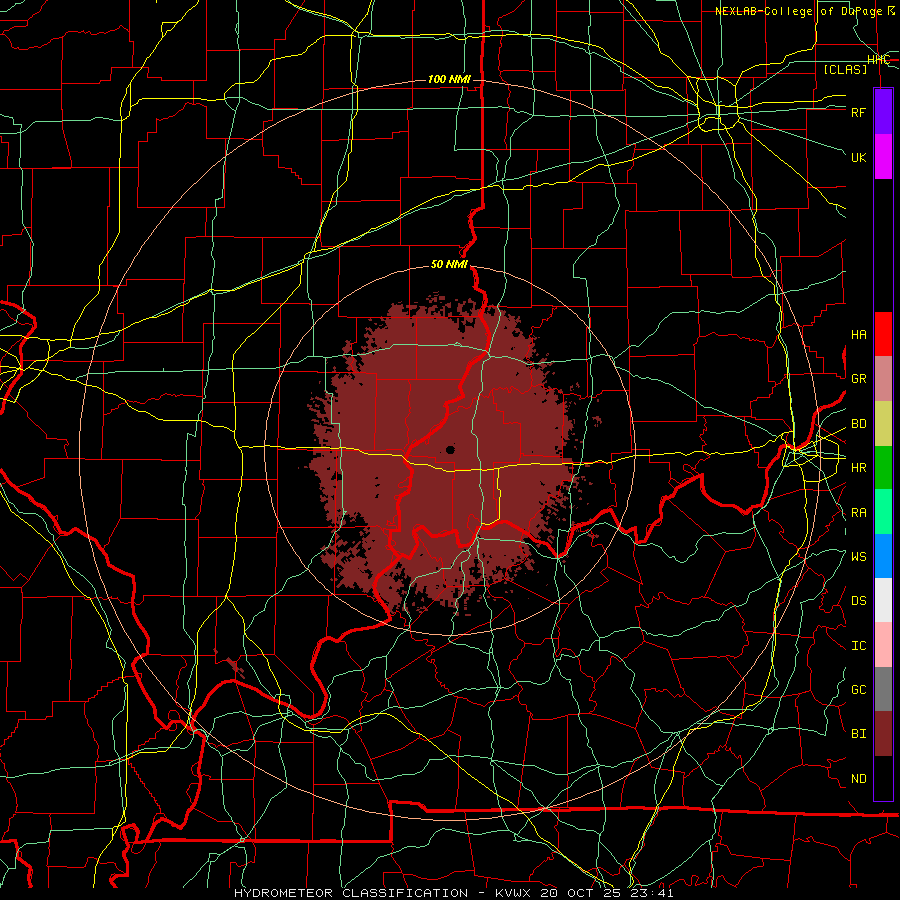This screenshot has width=900, height=900.
Task: Click the 100 NMI range ring label
Action: (449, 79)
